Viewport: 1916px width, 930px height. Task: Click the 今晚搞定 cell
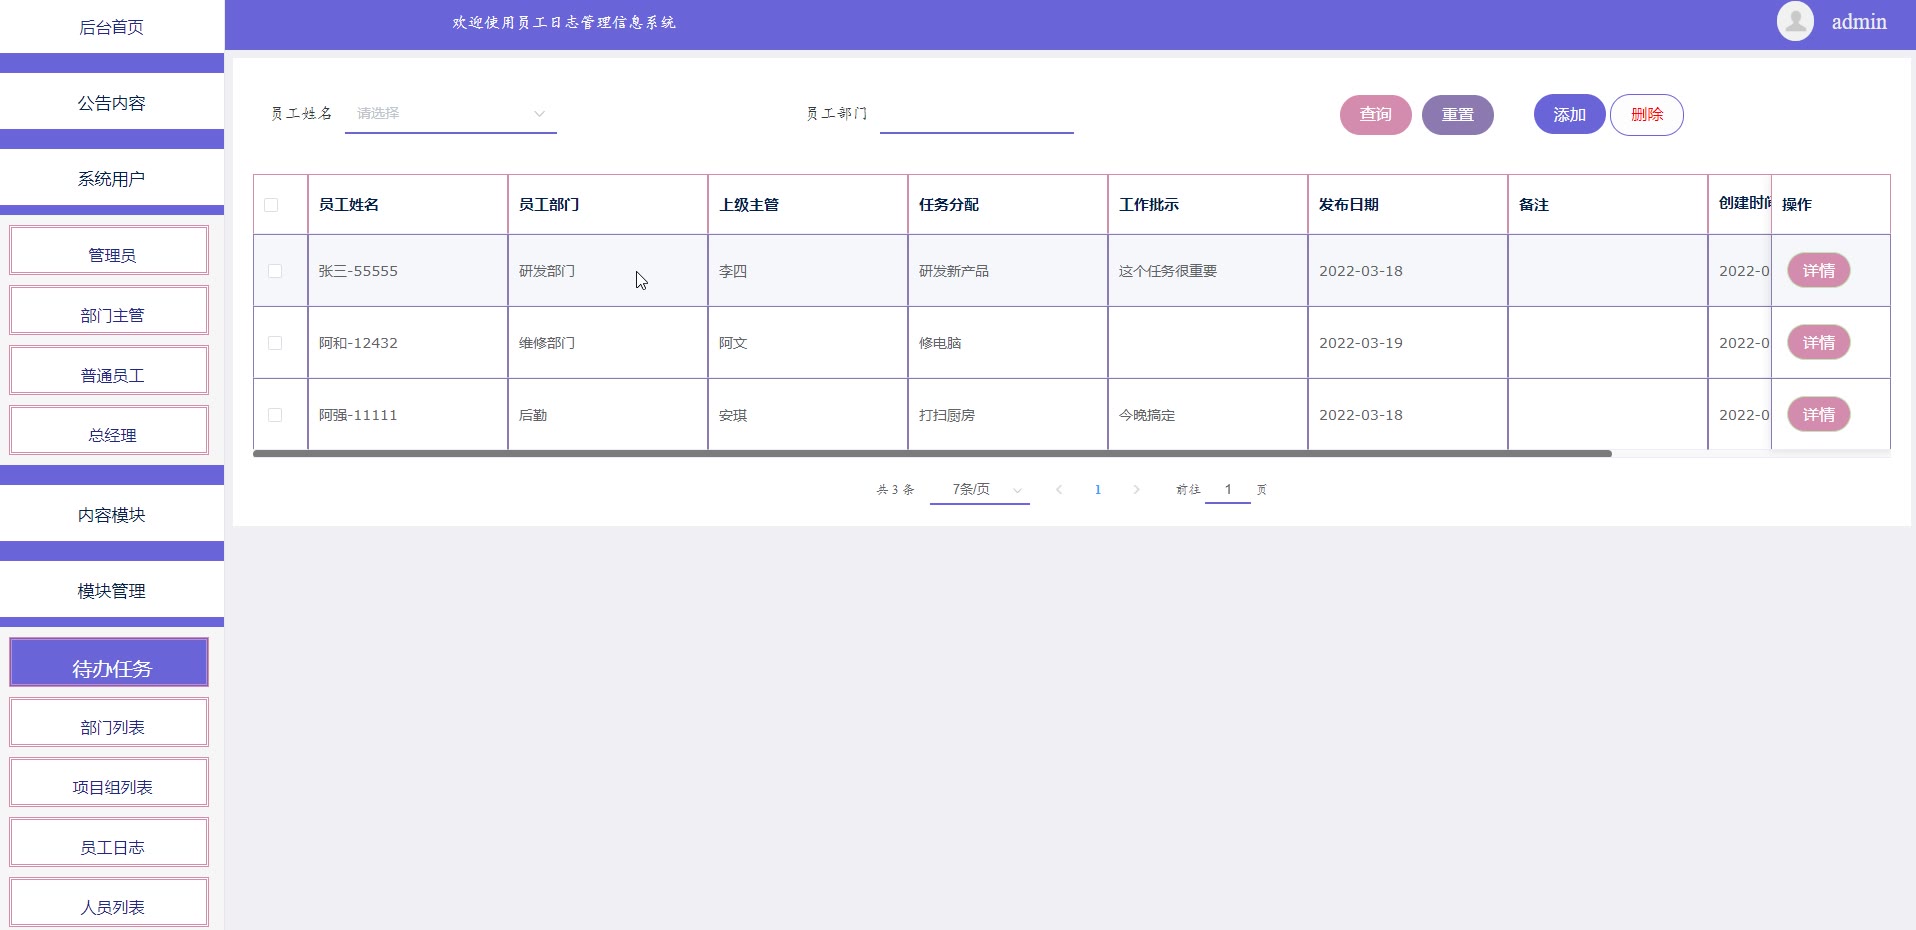tap(1208, 415)
